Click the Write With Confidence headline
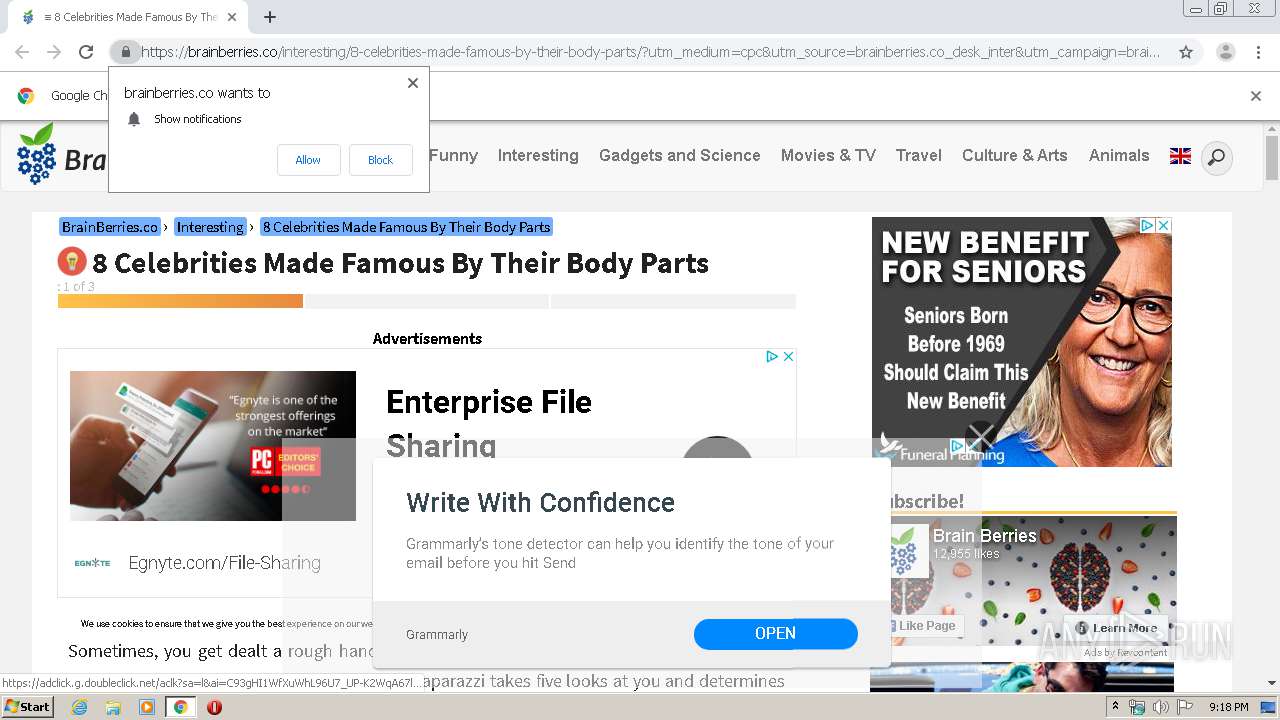1280x720 pixels. pyautogui.click(x=540, y=502)
